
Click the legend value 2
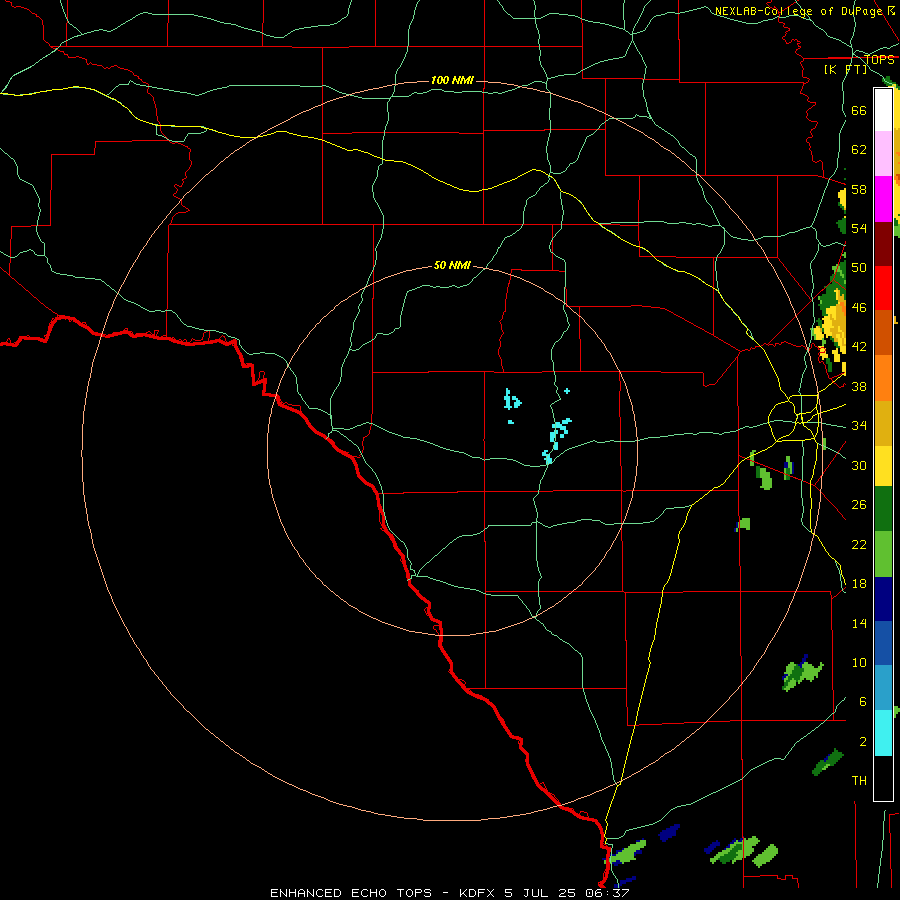click(863, 741)
